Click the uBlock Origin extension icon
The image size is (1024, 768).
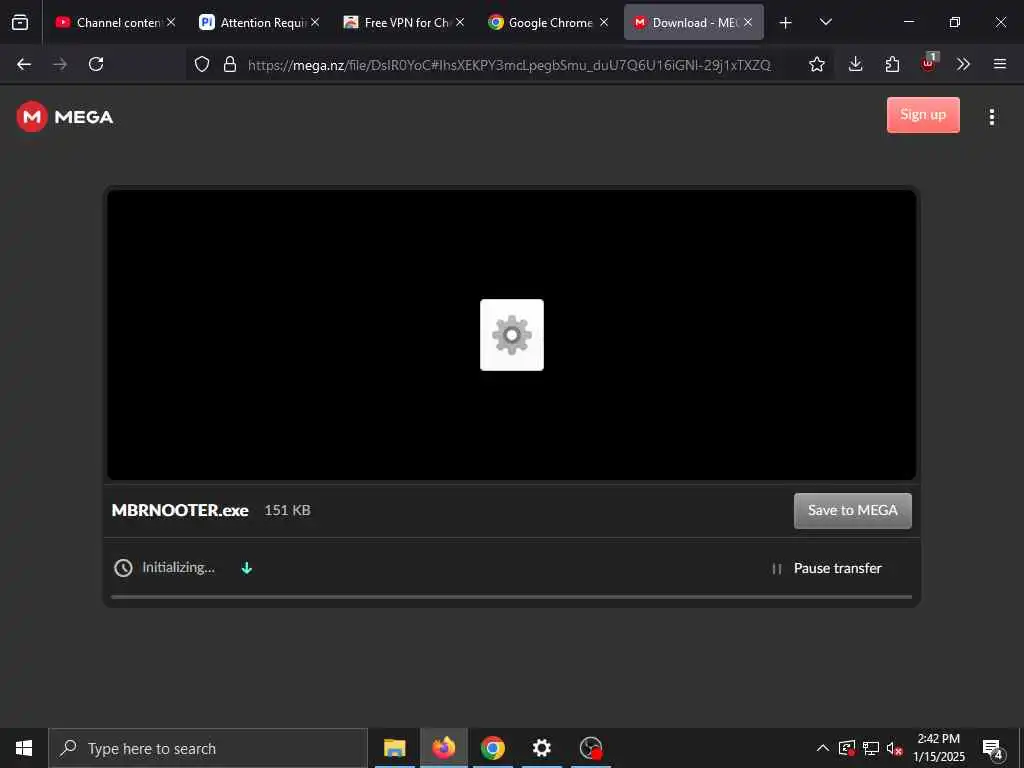[929, 63]
